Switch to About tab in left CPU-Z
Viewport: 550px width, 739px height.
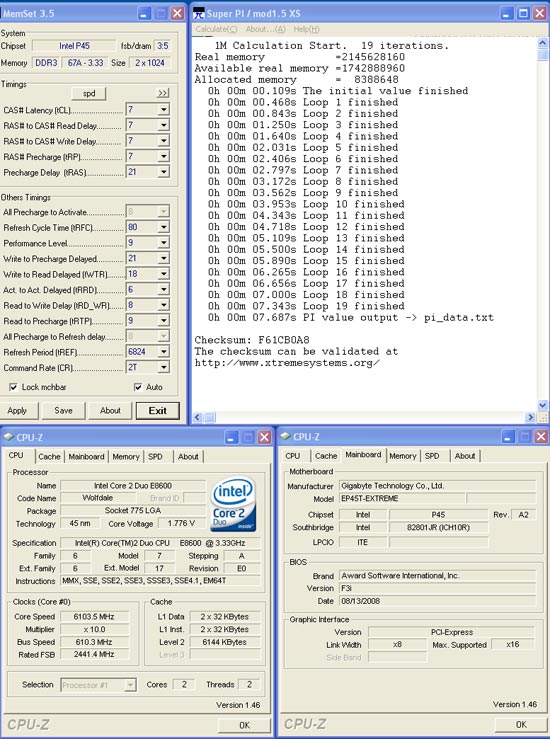click(x=188, y=456)
